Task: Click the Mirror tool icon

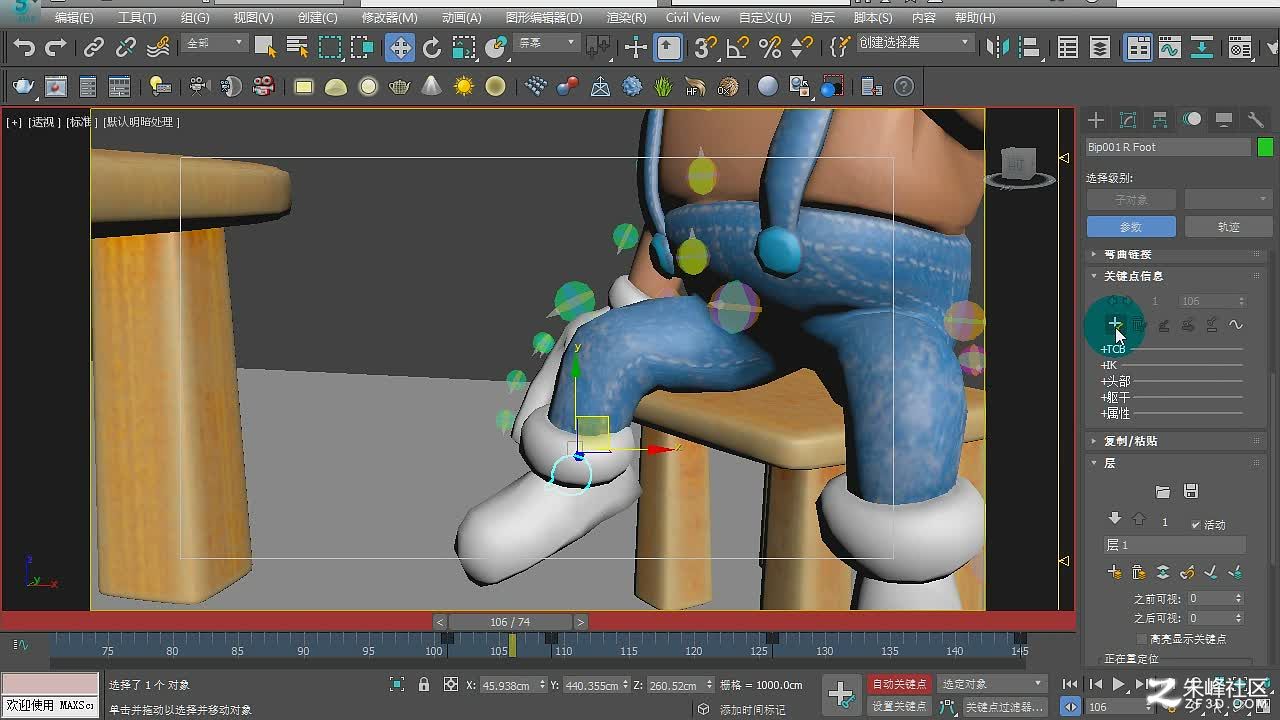Action: click(x=998, y=47)
